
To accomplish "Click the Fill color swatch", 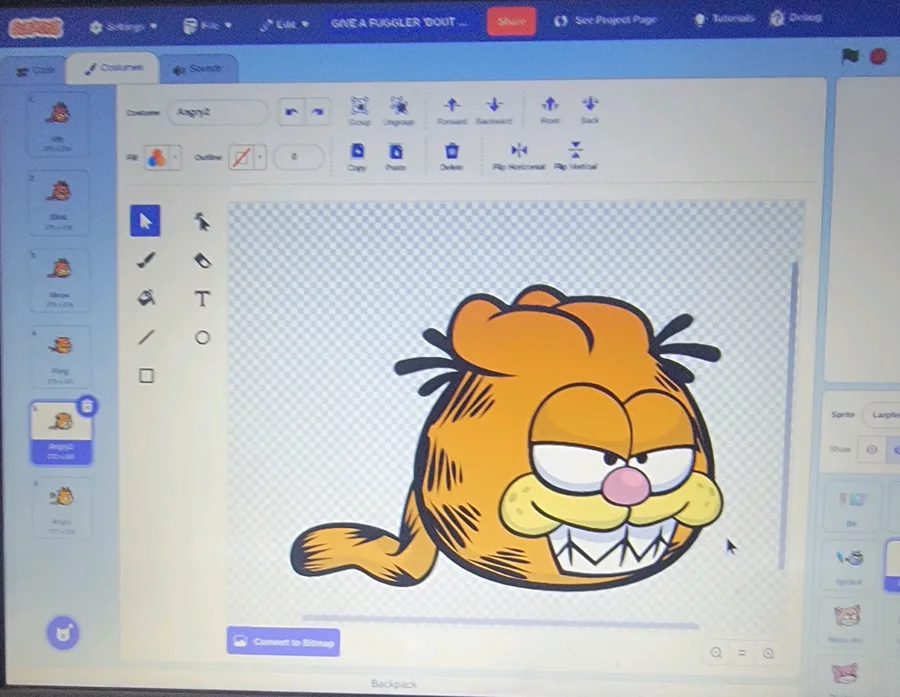I will click(157, 157).
